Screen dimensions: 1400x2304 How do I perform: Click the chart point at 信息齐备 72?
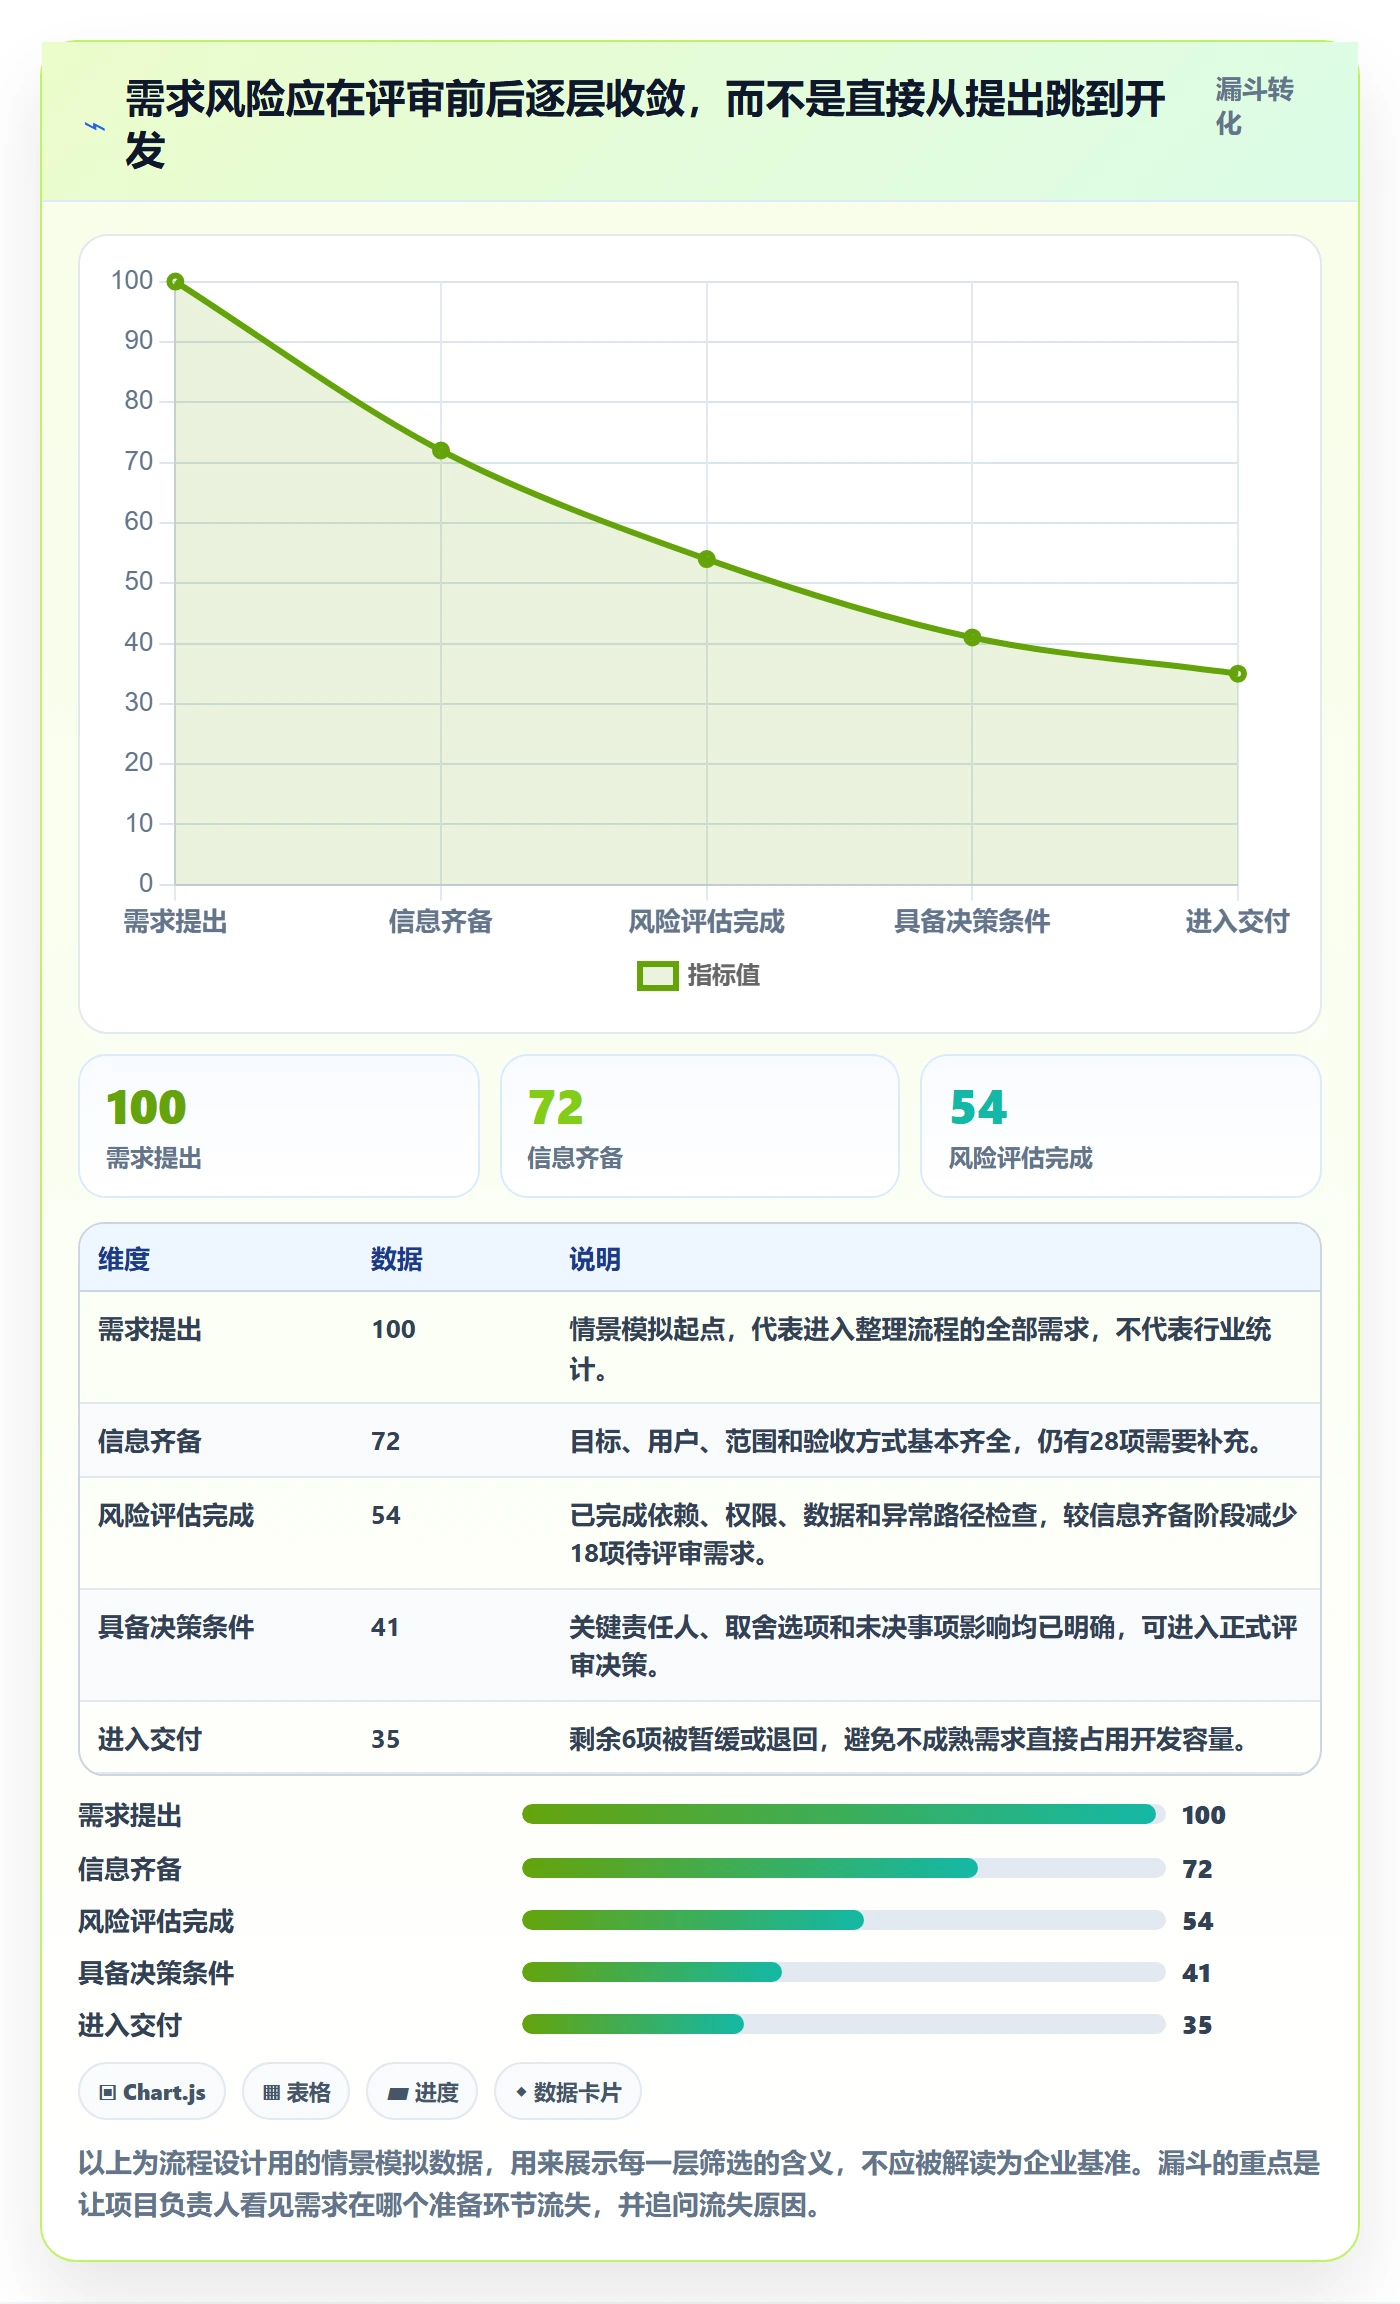click(x=441, y=451)
